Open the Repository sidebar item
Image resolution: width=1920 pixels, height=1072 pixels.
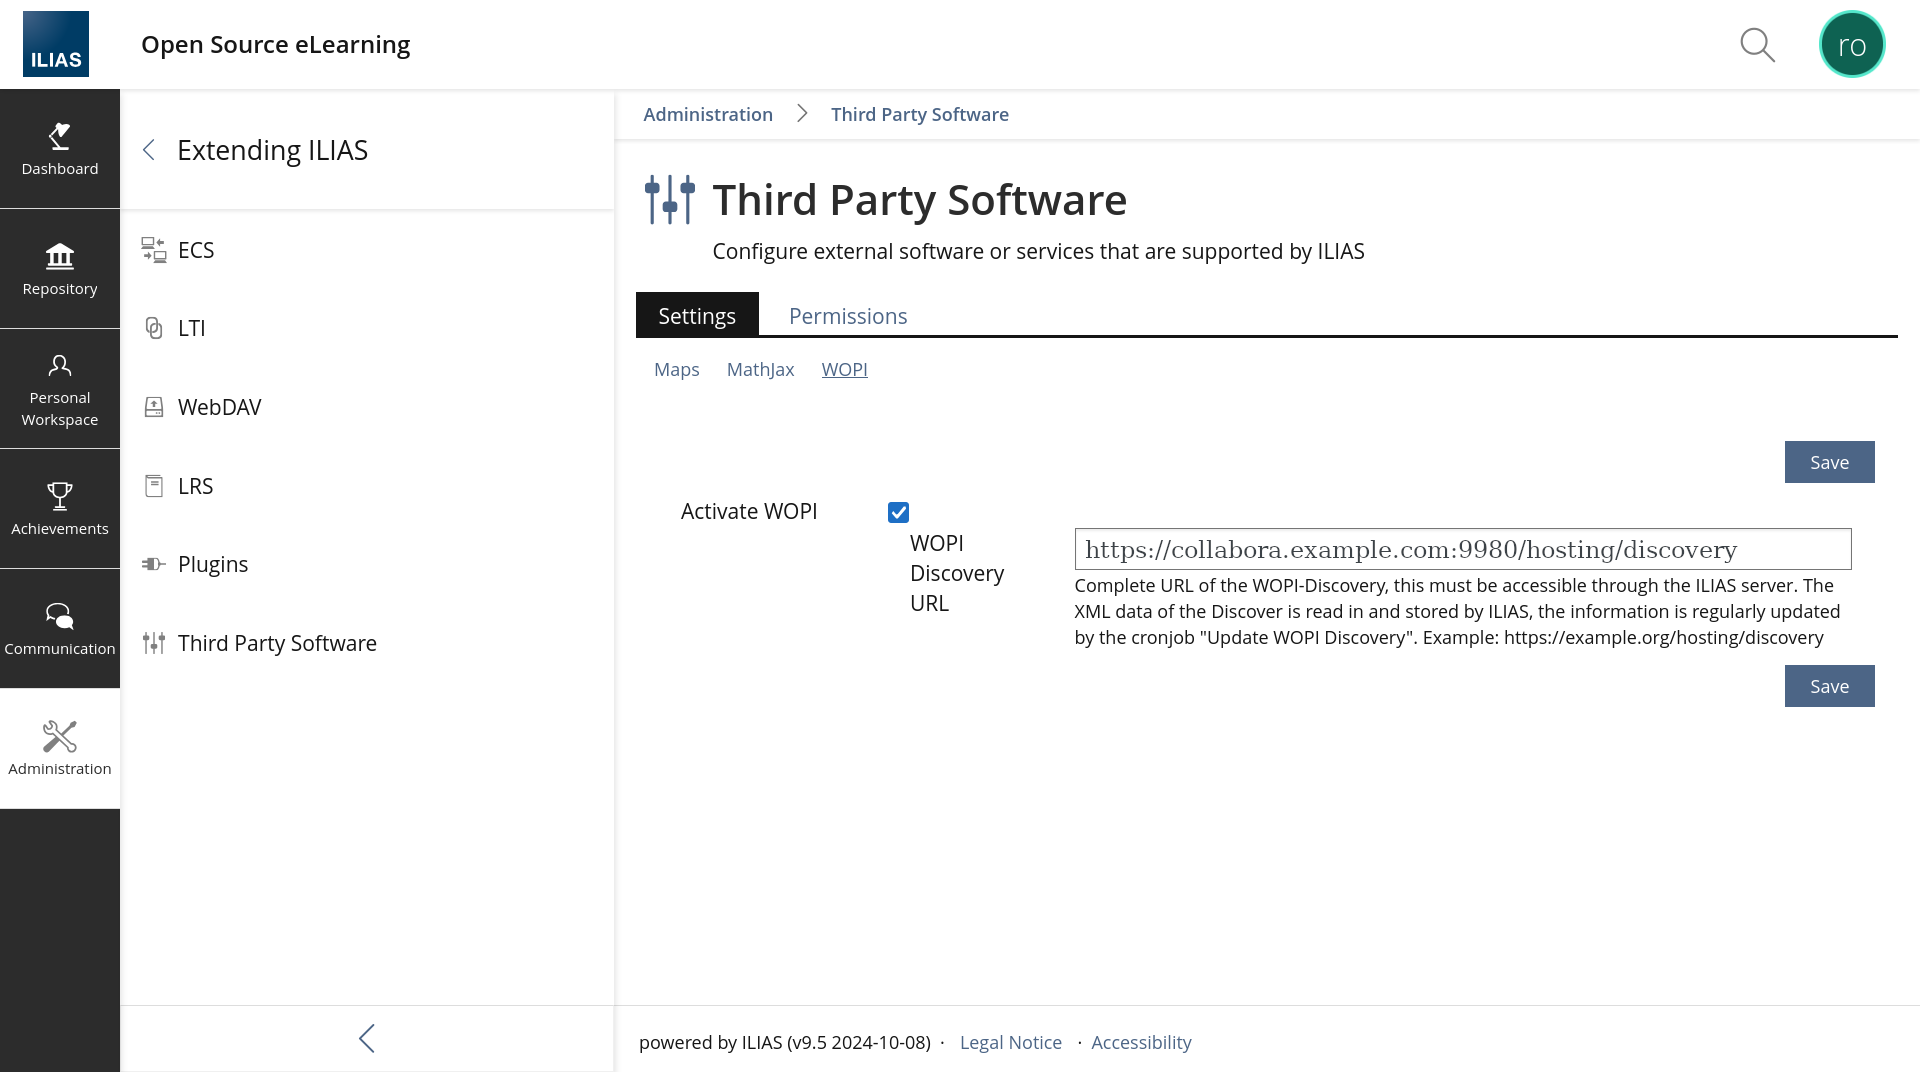pyautogui.click(x=60, y=269)
